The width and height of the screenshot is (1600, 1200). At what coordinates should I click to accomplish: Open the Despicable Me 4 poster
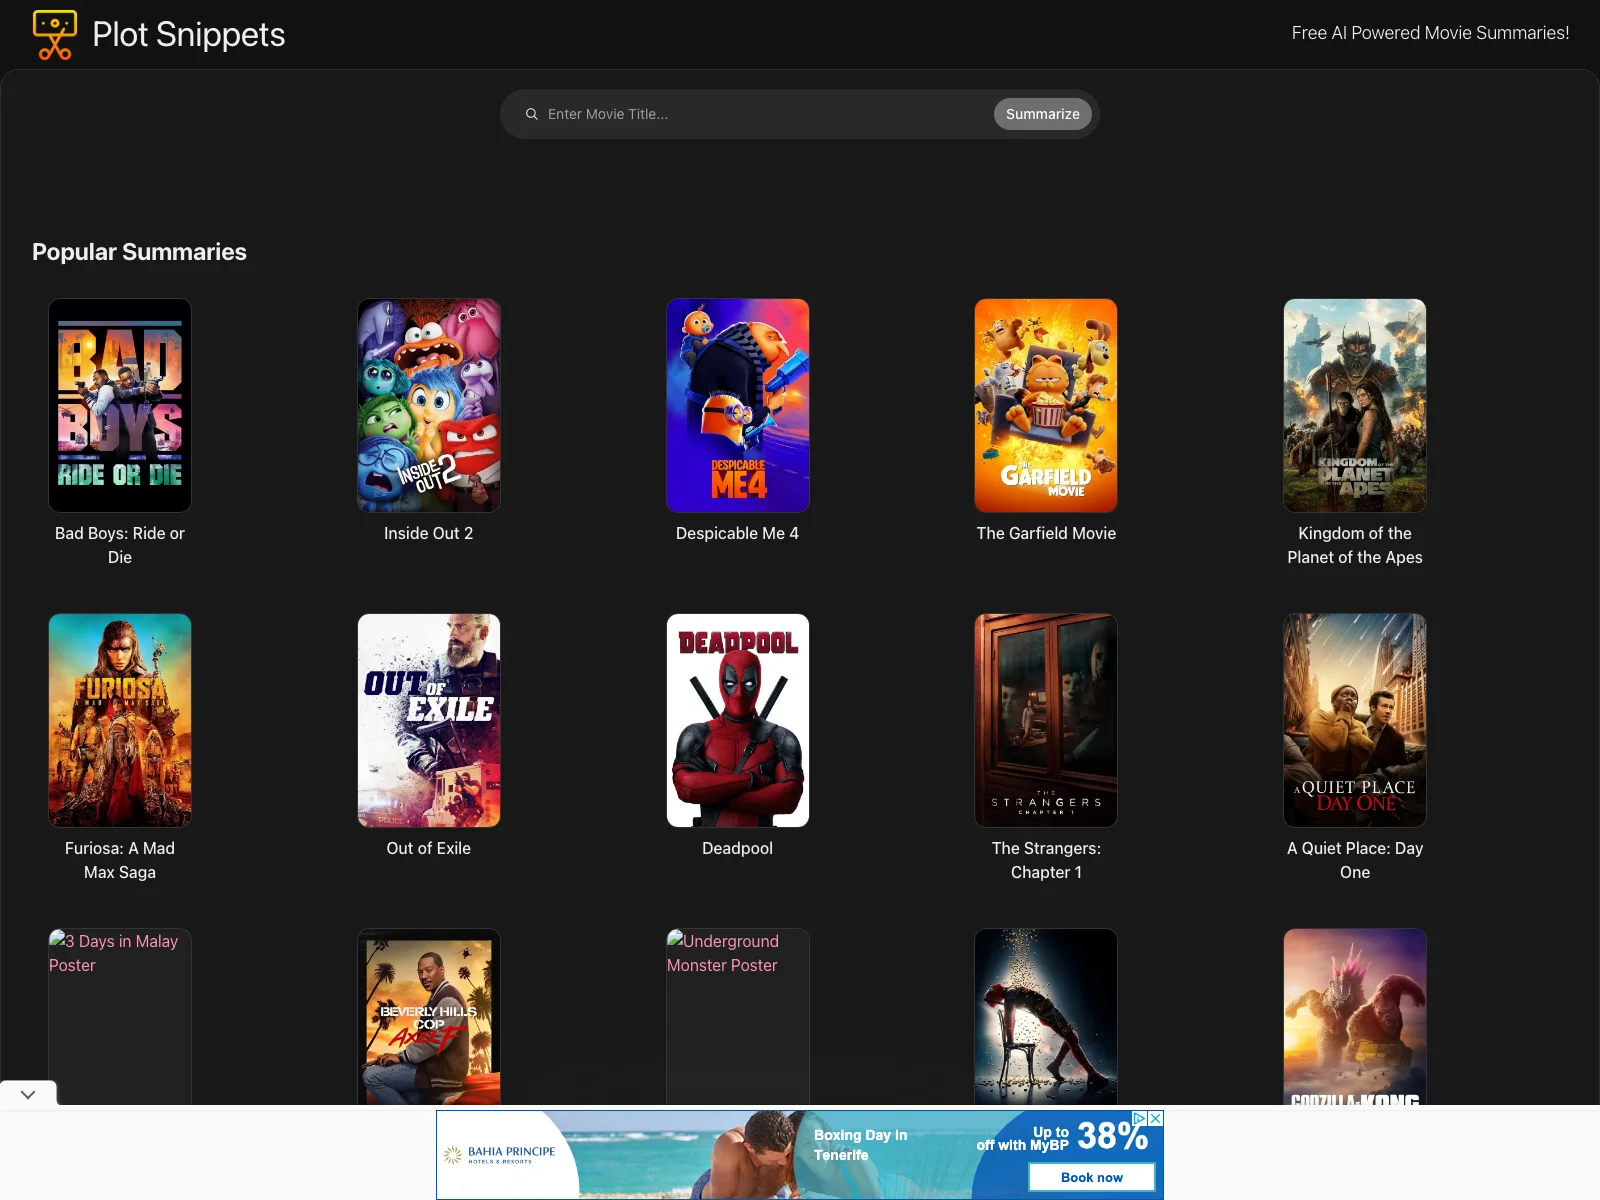coord(738,406)
